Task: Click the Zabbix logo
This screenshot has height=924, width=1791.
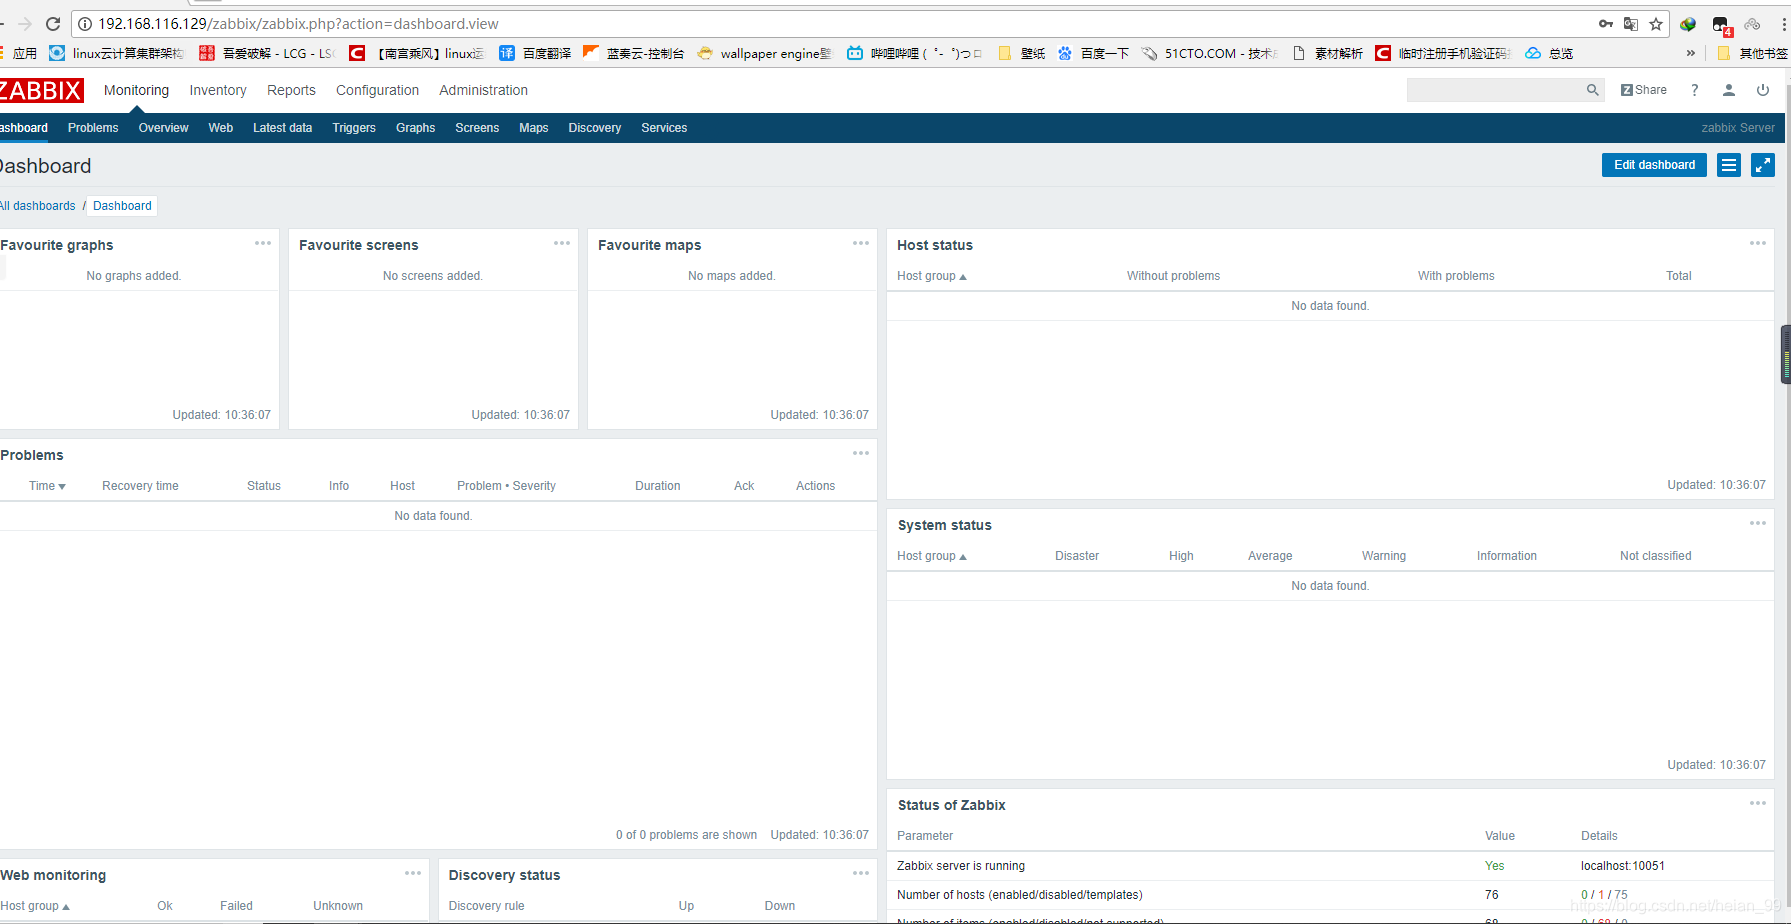Action: point(41,90)
